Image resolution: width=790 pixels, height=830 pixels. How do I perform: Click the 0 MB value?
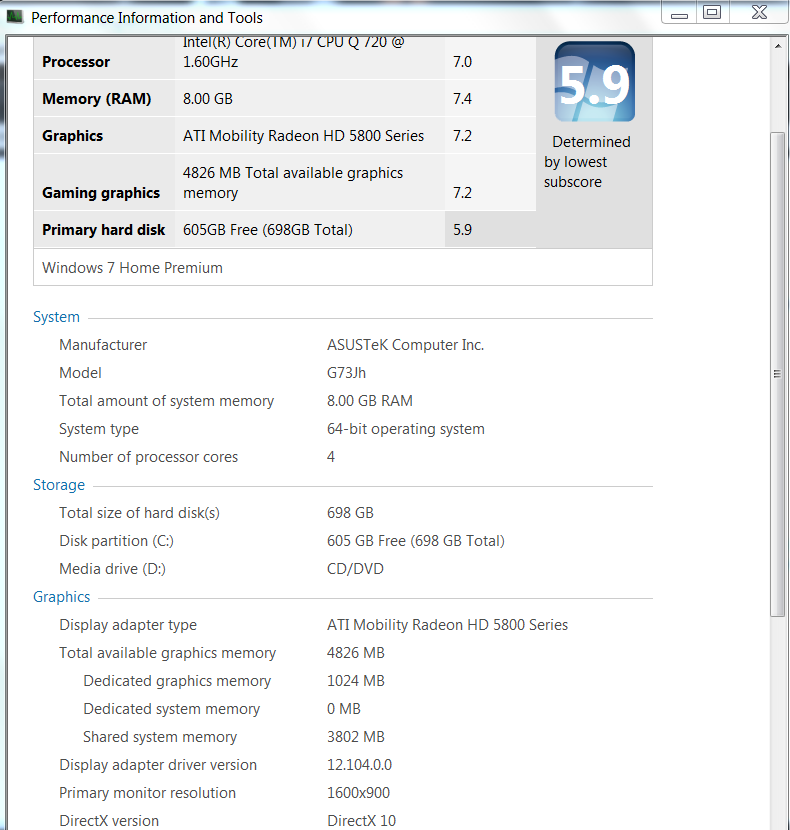[344, 709]
